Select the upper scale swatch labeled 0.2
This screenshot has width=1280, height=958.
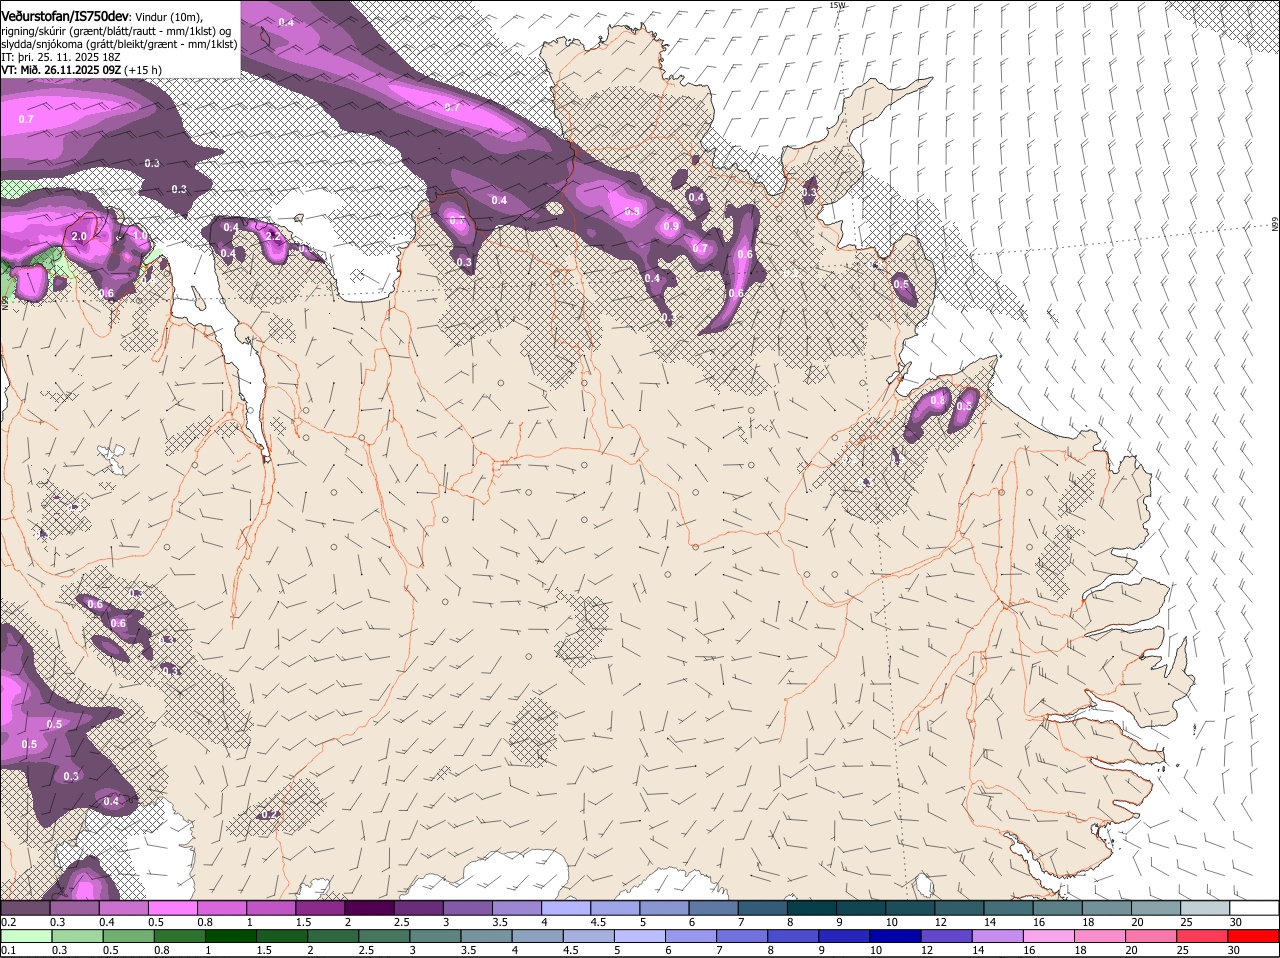[x=25, y=908]
